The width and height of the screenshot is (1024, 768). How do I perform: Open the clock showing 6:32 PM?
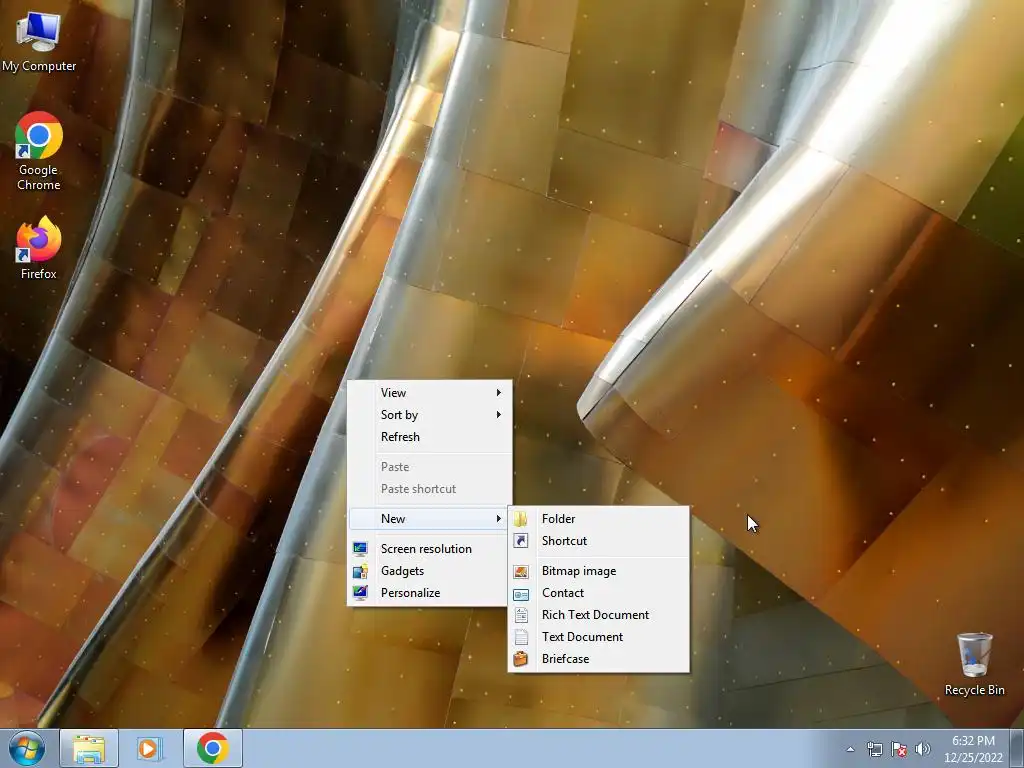coord(973,748)
